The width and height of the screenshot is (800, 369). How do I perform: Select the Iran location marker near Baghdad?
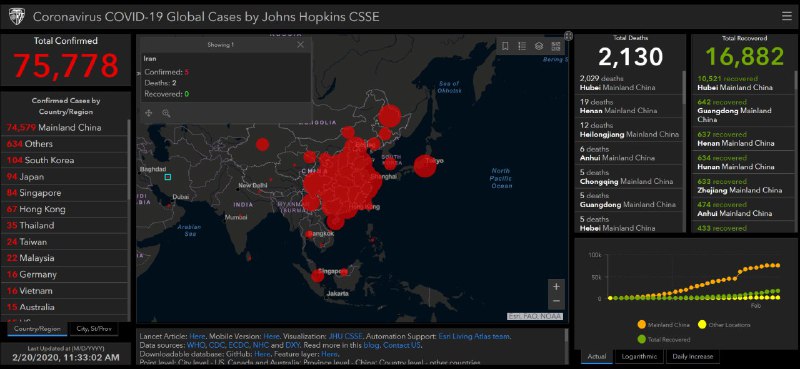click(168, 177)
